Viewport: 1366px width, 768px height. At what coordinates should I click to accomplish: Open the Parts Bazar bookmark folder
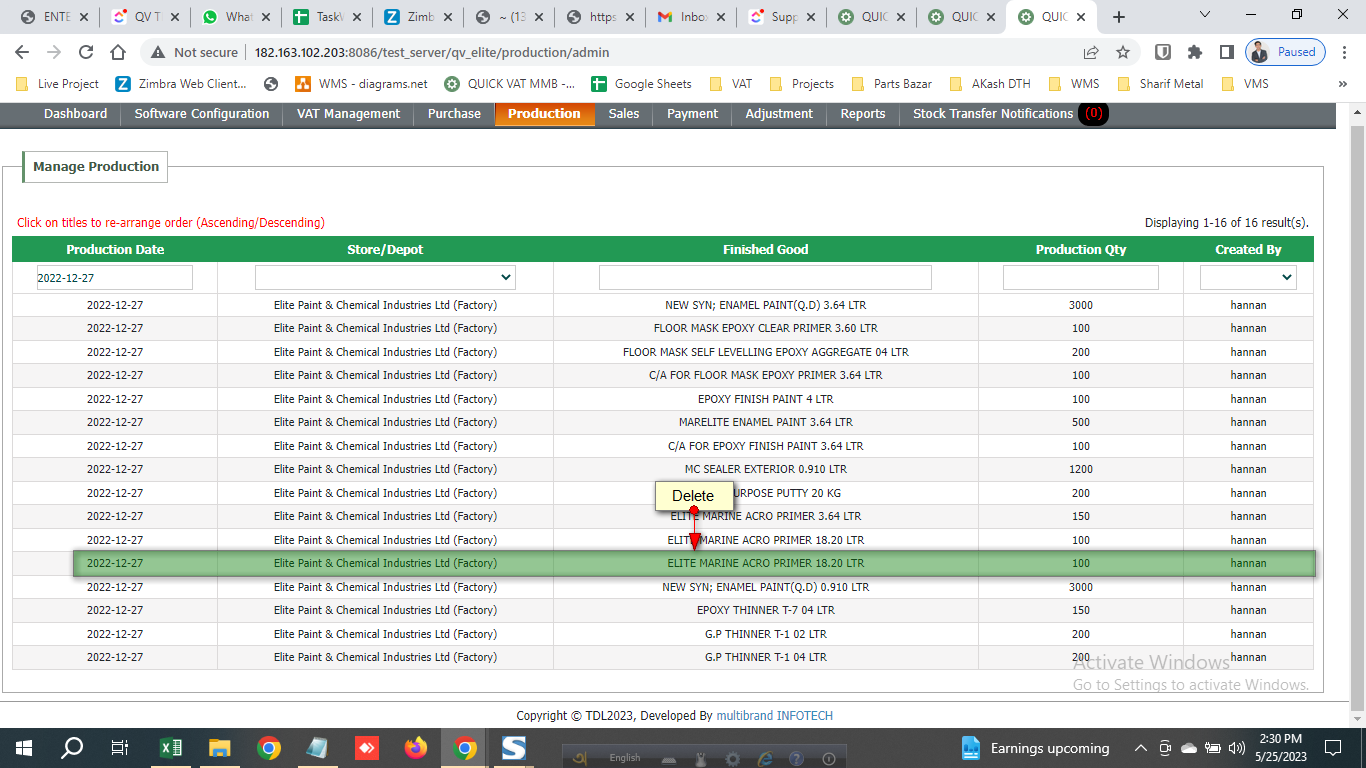(x=891, y=84)
